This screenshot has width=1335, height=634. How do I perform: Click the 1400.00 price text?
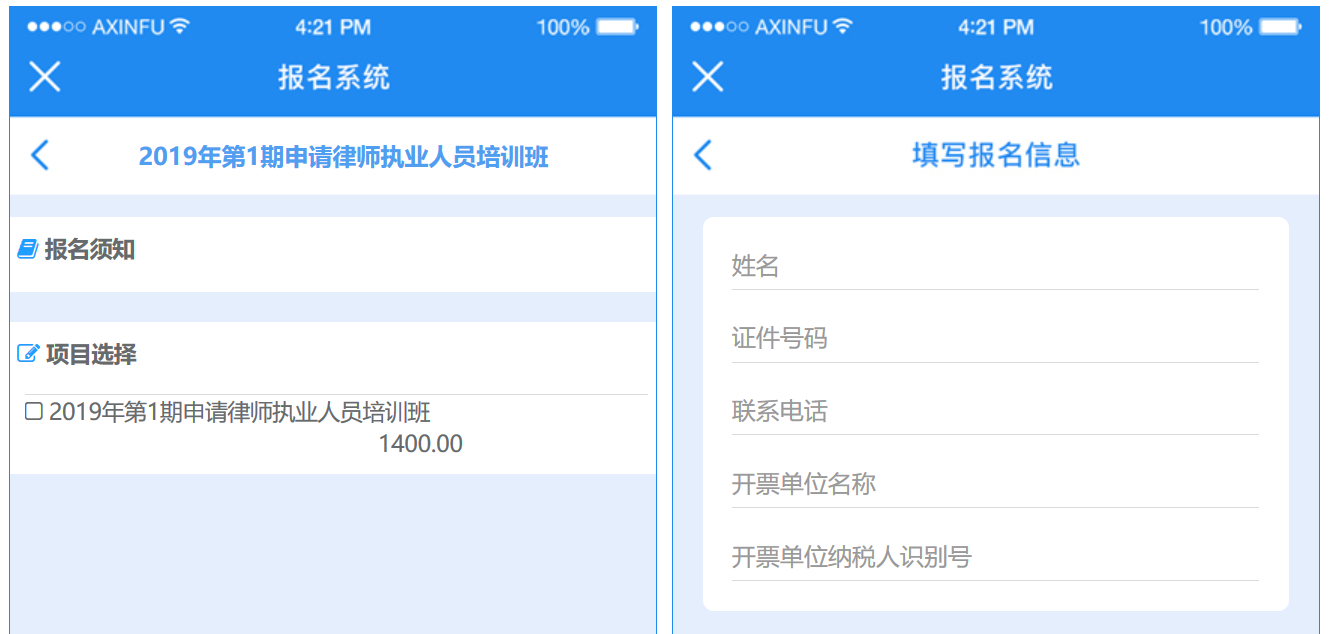coord(420,444)
